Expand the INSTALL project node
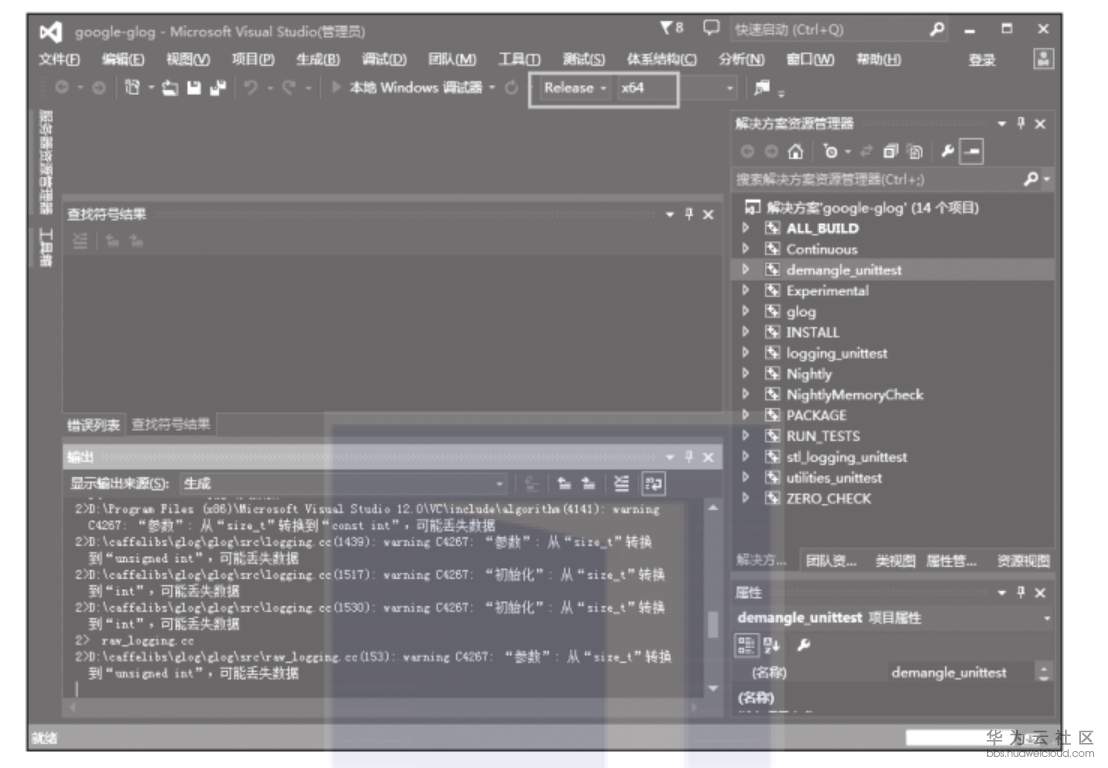The height and width of the screenshot is (768, 1108). 746,332
